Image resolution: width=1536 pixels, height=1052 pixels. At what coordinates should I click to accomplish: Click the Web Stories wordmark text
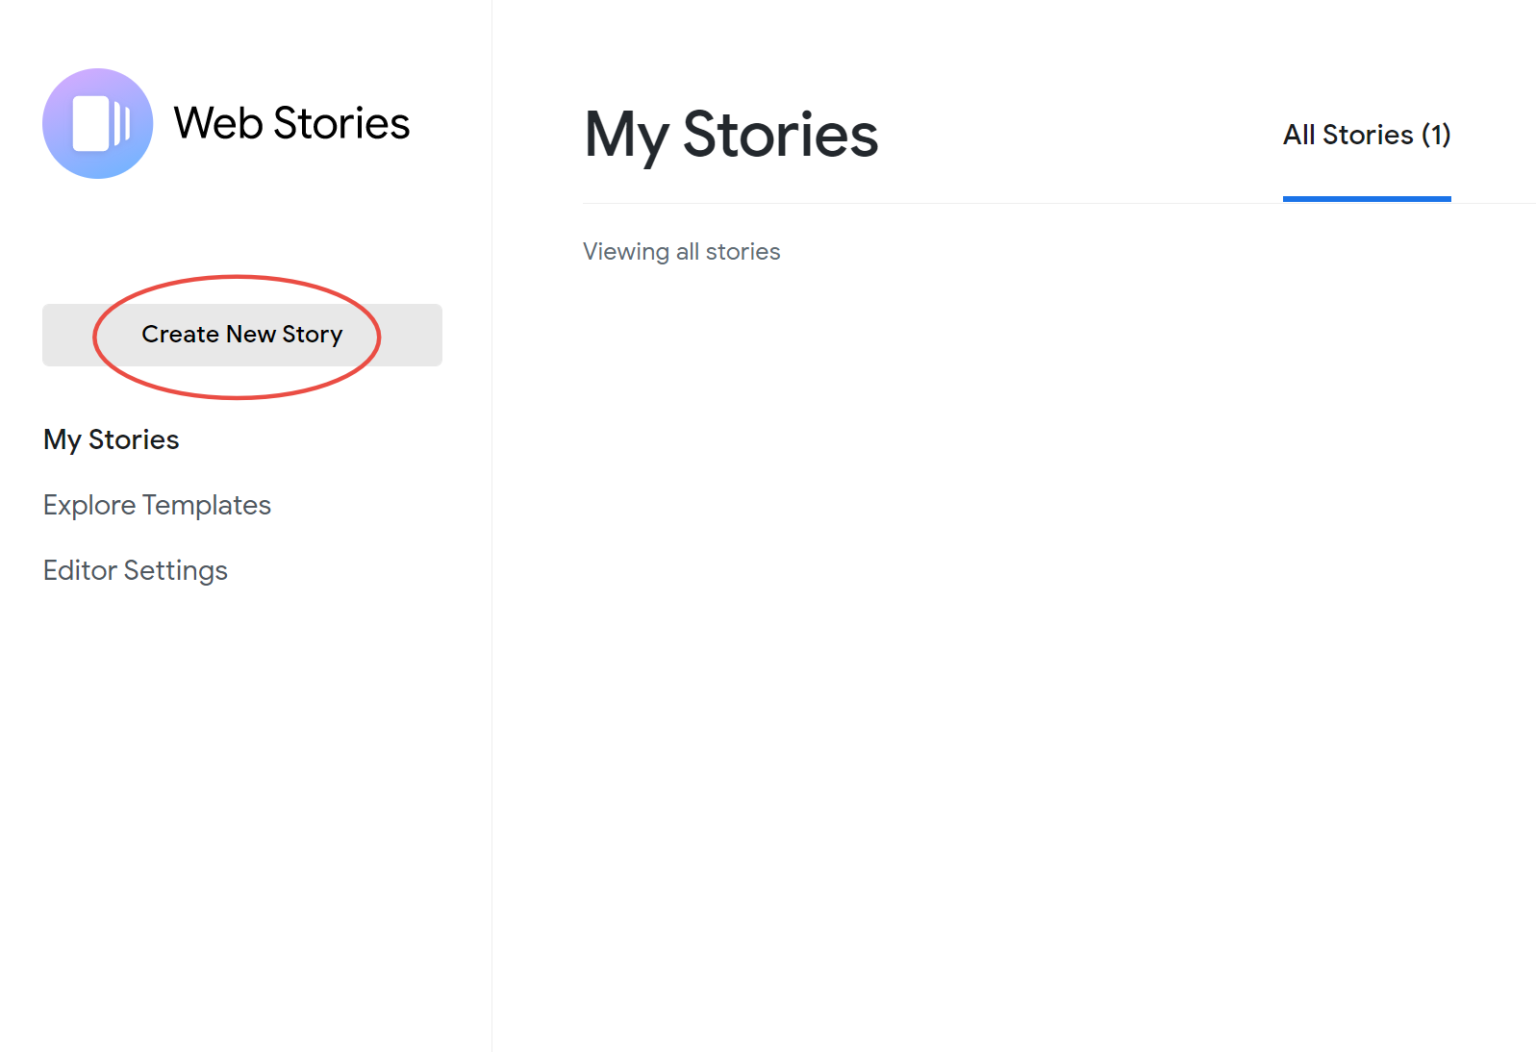coord(290,123)
